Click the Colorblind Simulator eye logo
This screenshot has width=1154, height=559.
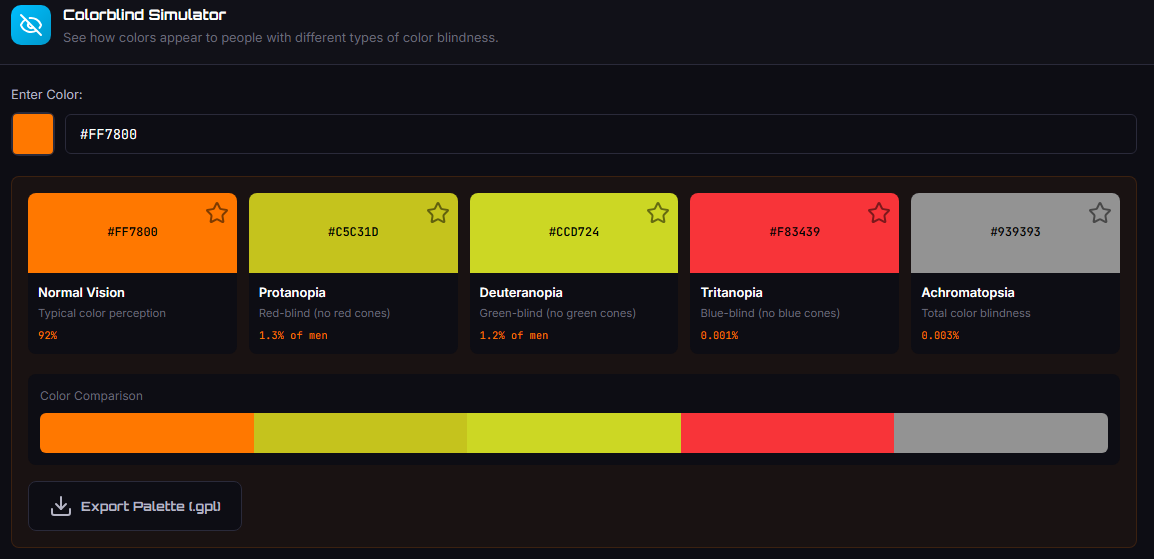pos(31,25)
